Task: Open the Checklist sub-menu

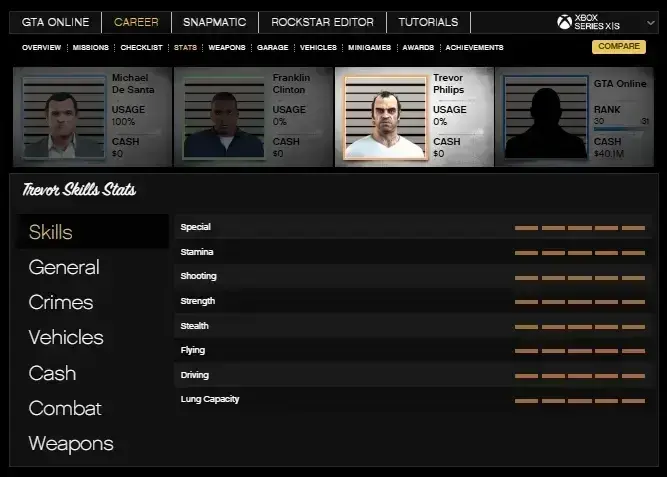Action: tap(141, 47)
